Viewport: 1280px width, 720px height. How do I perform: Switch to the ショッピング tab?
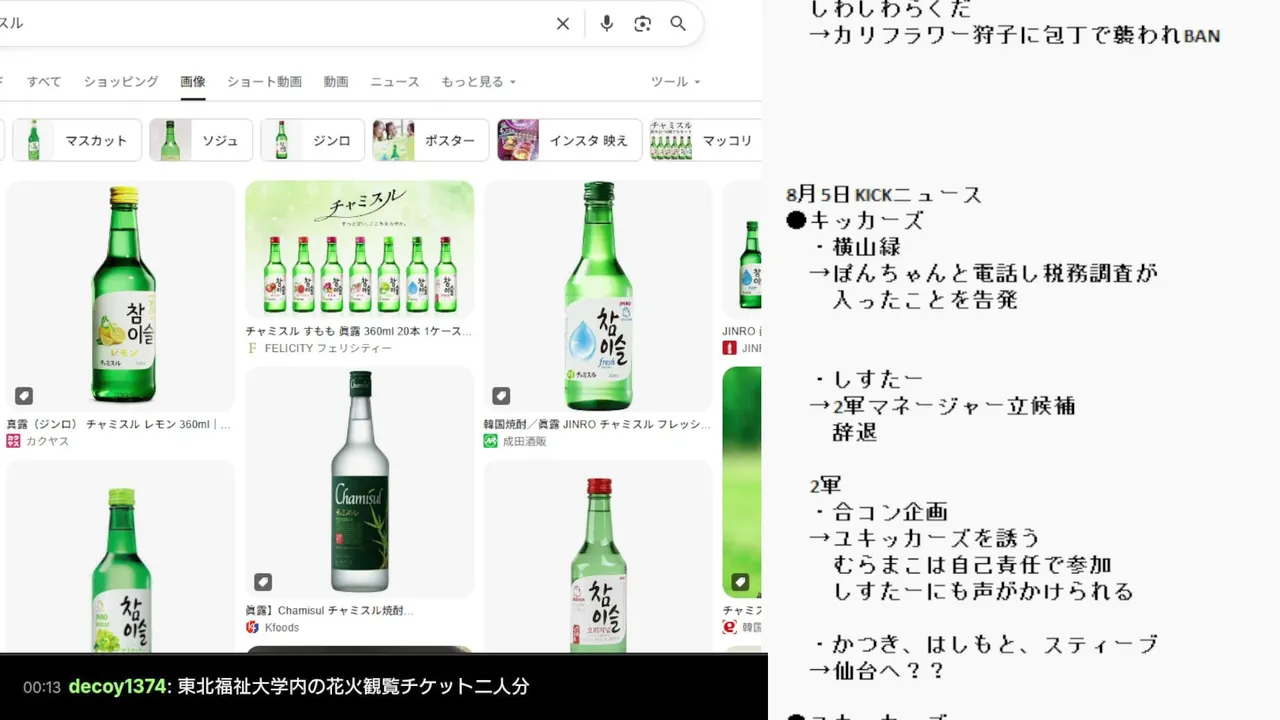tap(121, 82)
